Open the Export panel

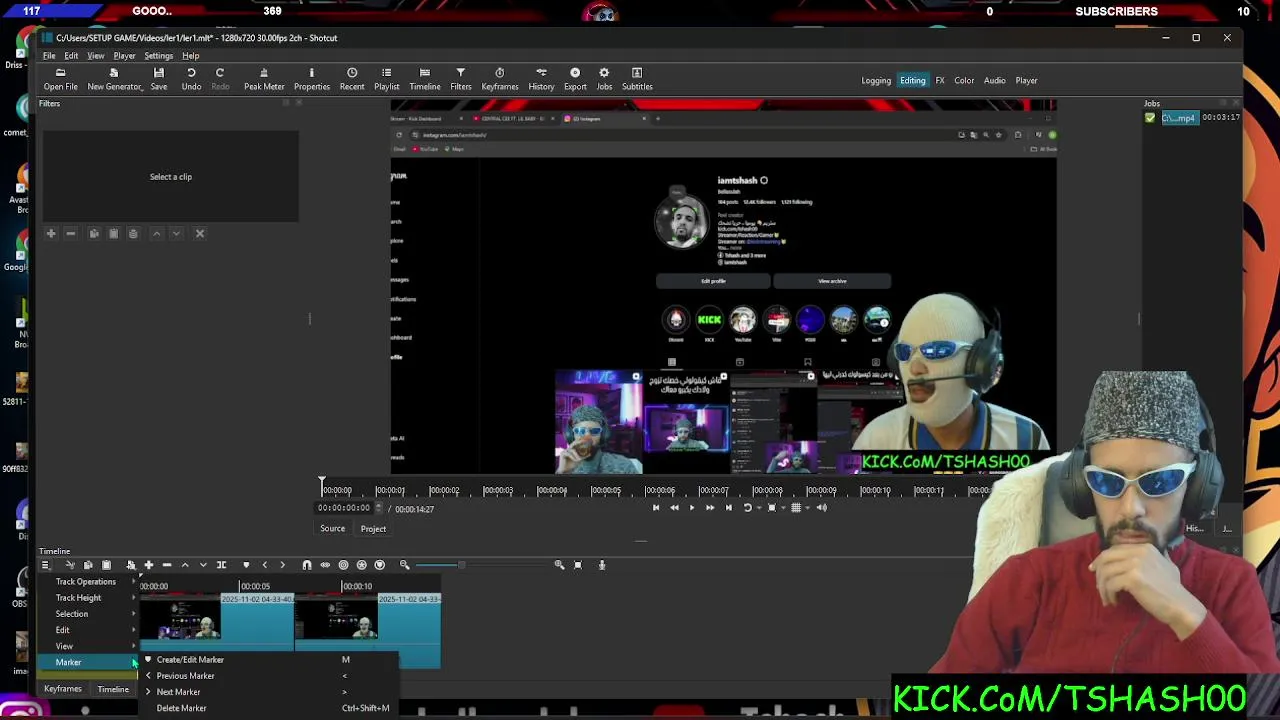point(575,79)
